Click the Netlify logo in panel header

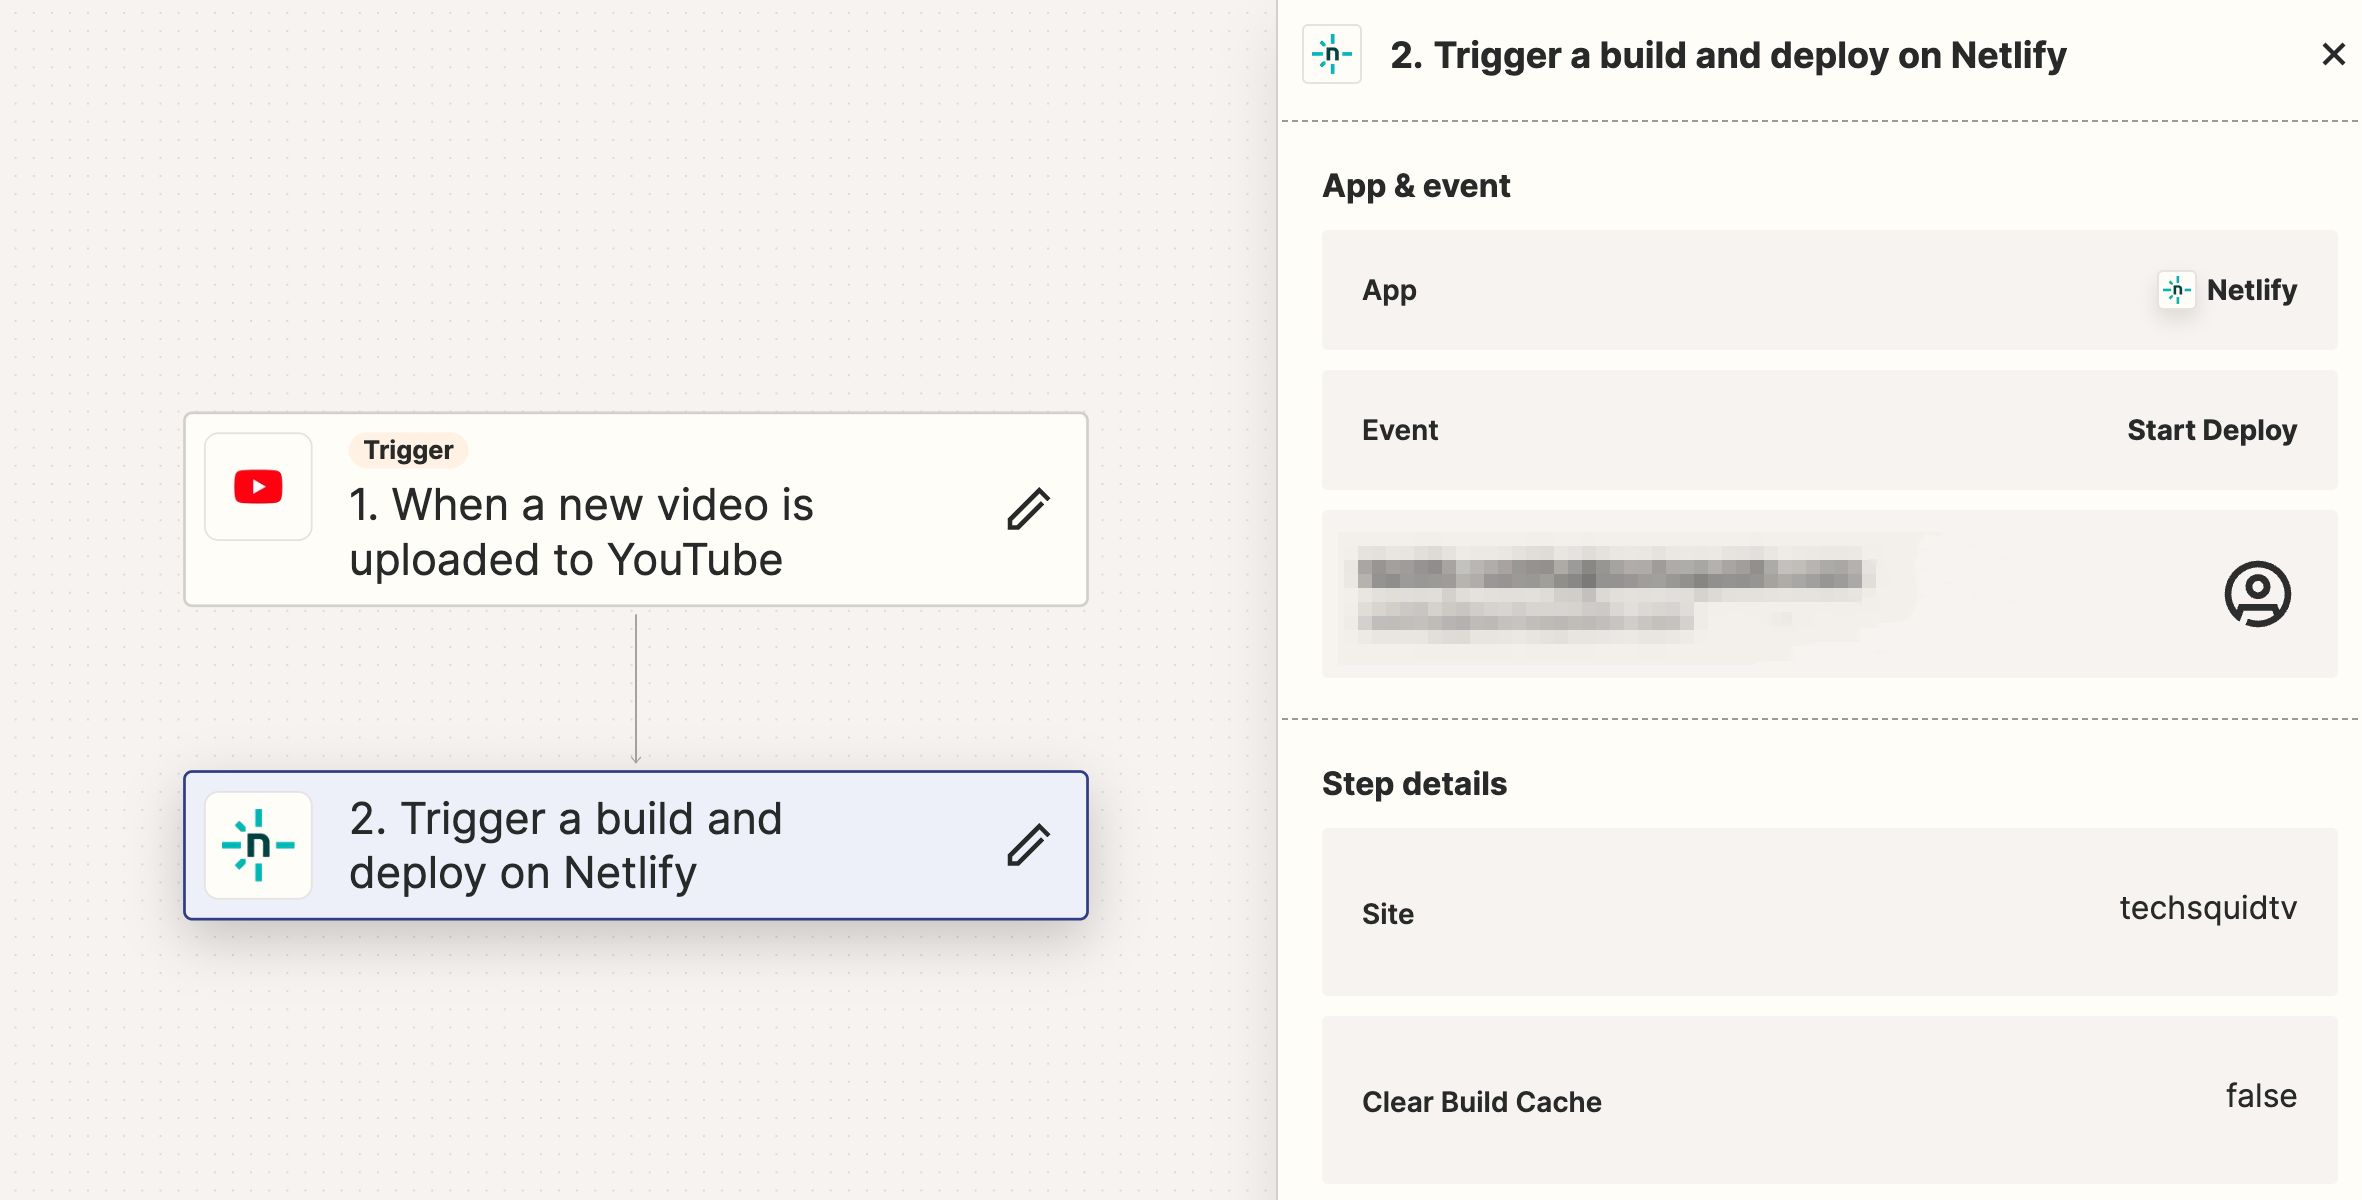[x=1332, y=54]
